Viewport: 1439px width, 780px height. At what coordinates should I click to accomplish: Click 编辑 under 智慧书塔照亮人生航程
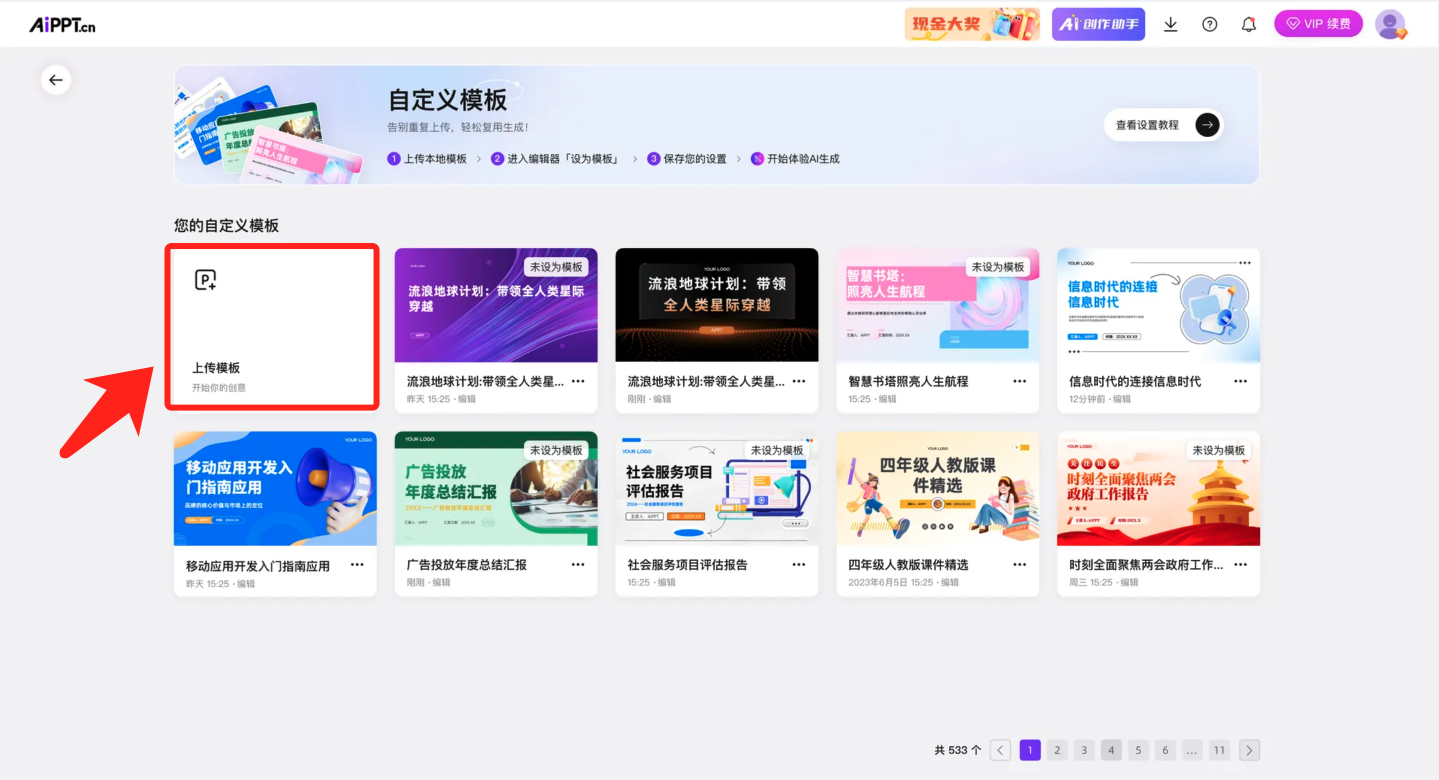coord(886,399)
